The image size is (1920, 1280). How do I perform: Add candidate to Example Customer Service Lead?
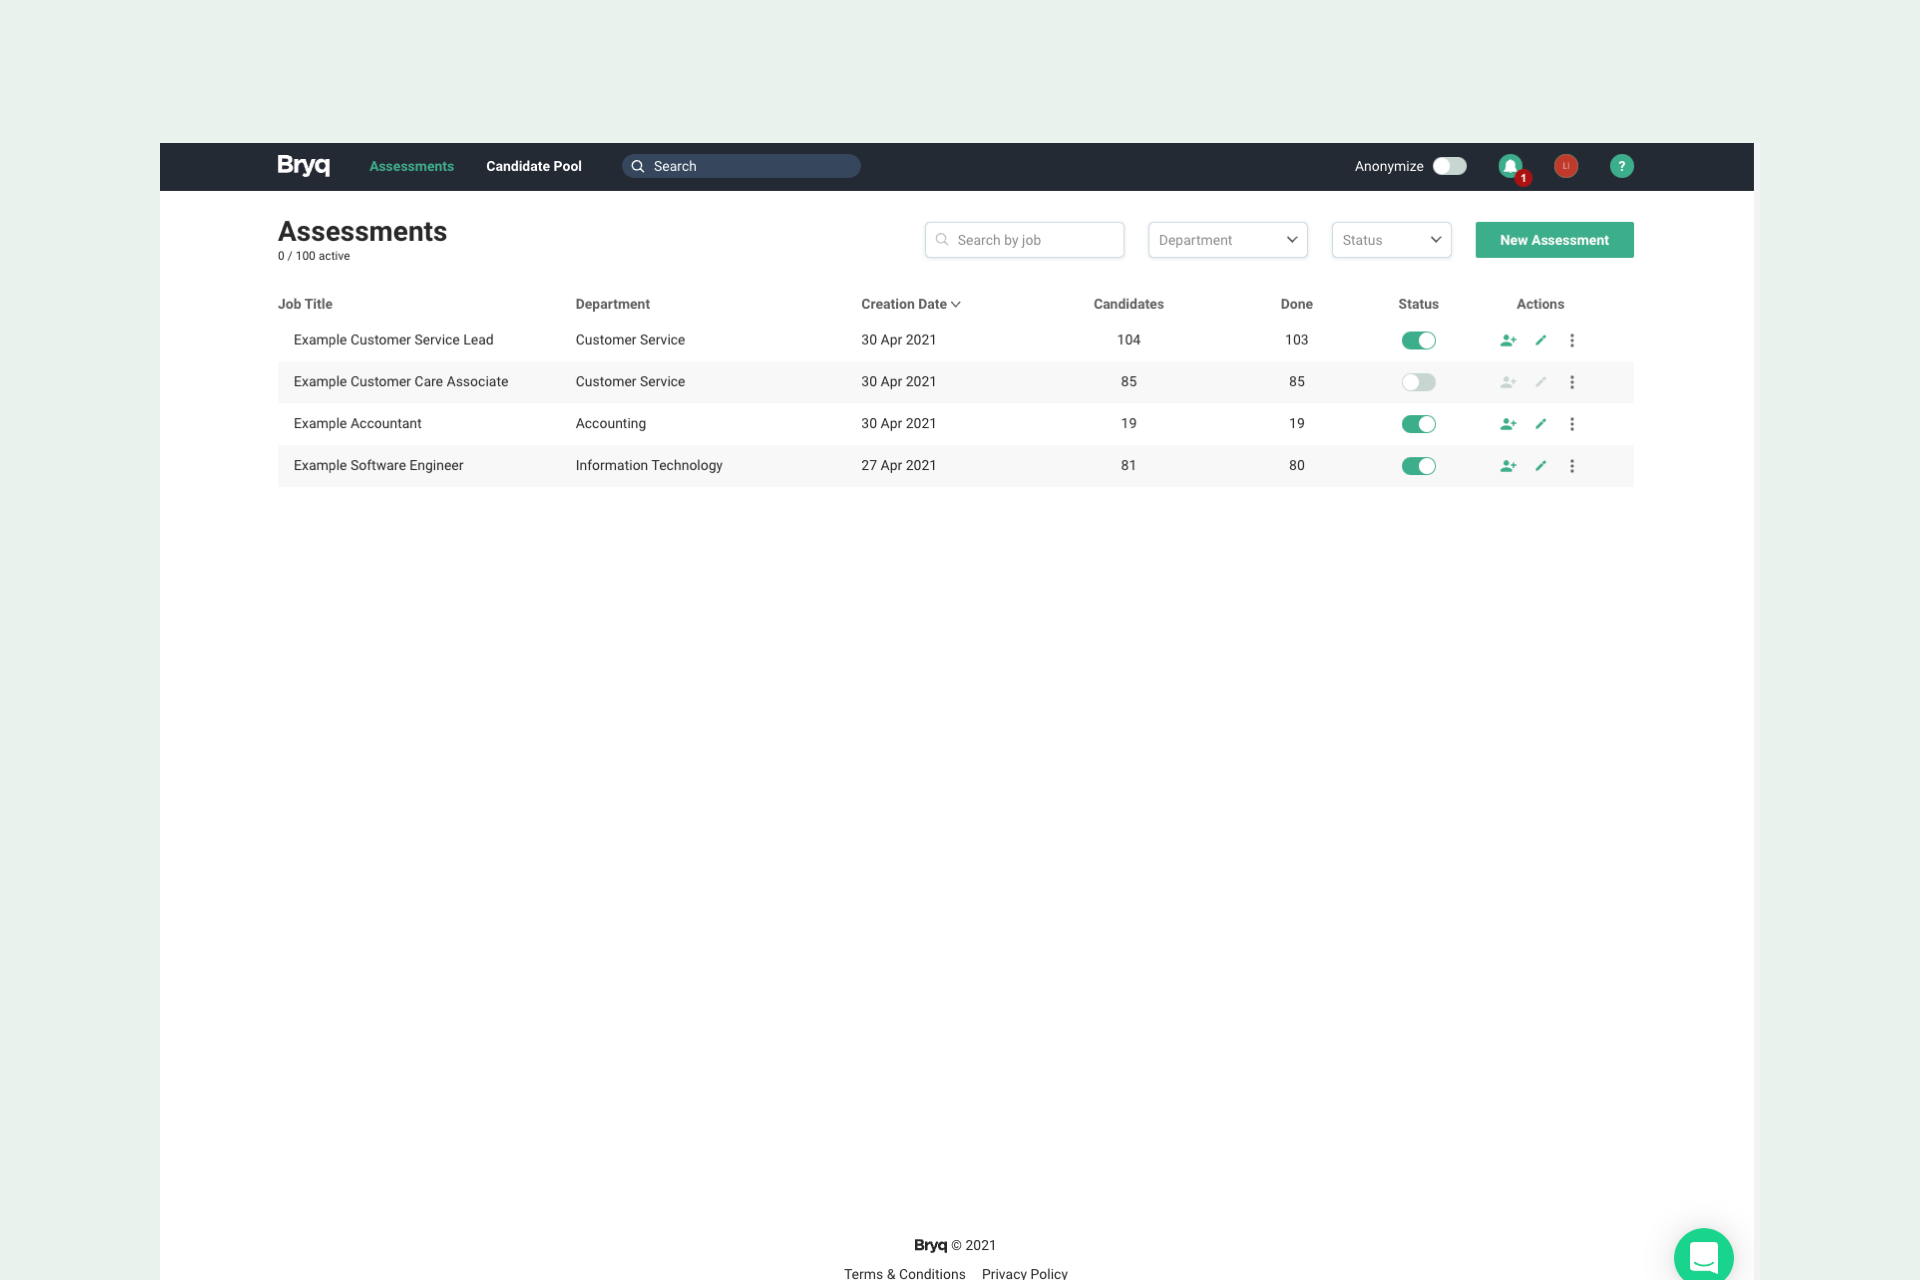coord(1508,341)
